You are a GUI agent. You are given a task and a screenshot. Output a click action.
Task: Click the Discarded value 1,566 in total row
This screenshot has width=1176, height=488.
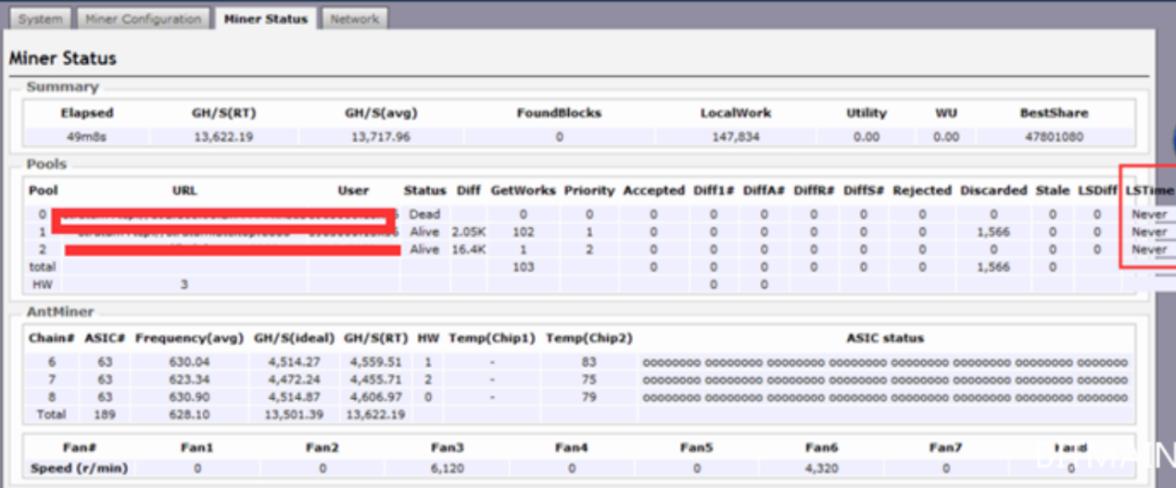[994, 267]
